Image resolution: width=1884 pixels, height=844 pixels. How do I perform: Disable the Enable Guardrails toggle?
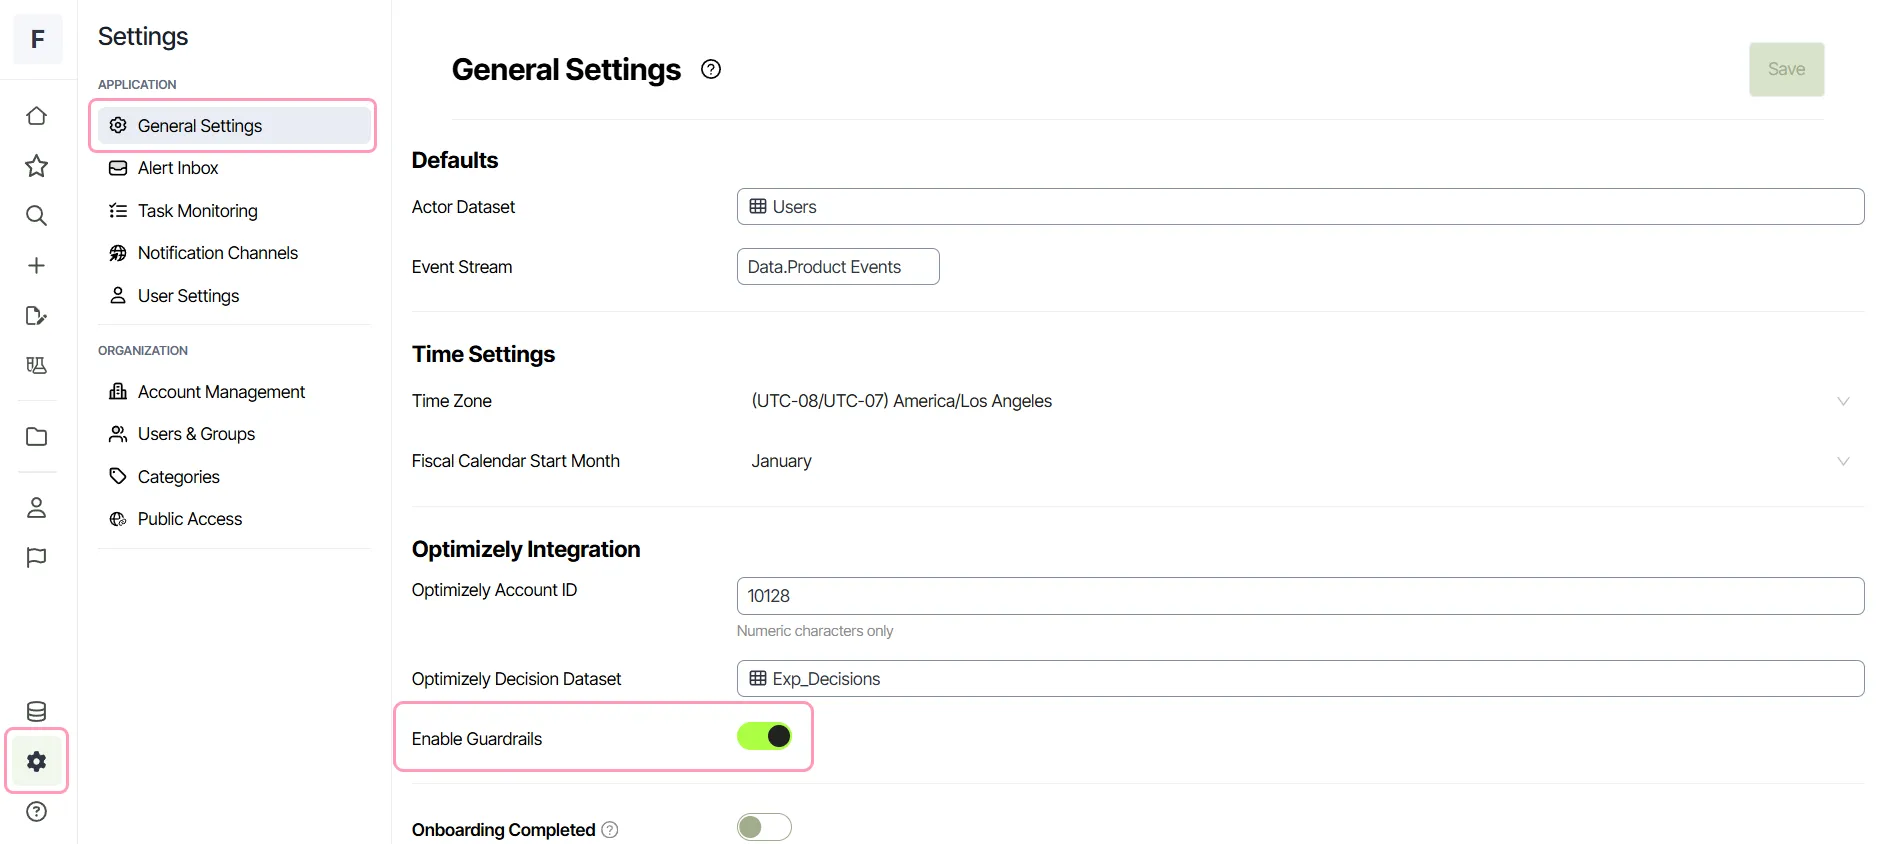(764, 737)
